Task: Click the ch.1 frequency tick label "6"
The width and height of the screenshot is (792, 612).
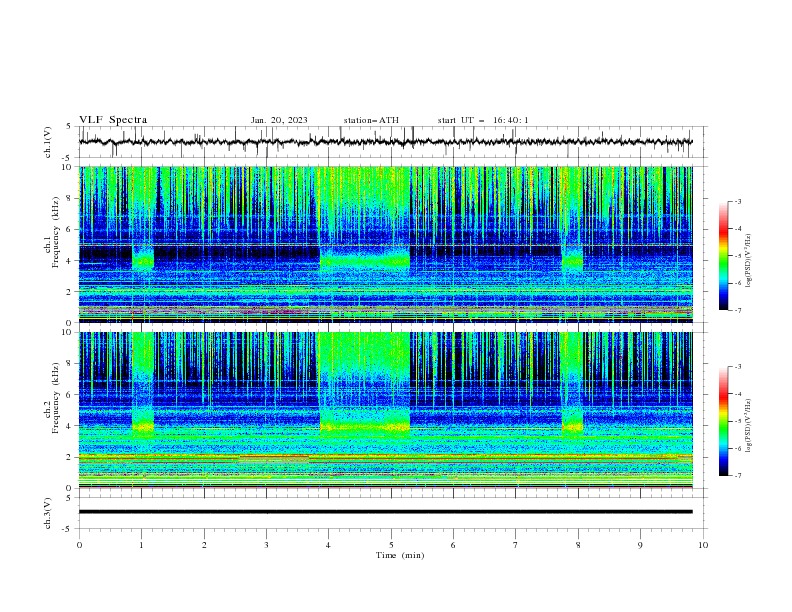Action: coord(70,229)
